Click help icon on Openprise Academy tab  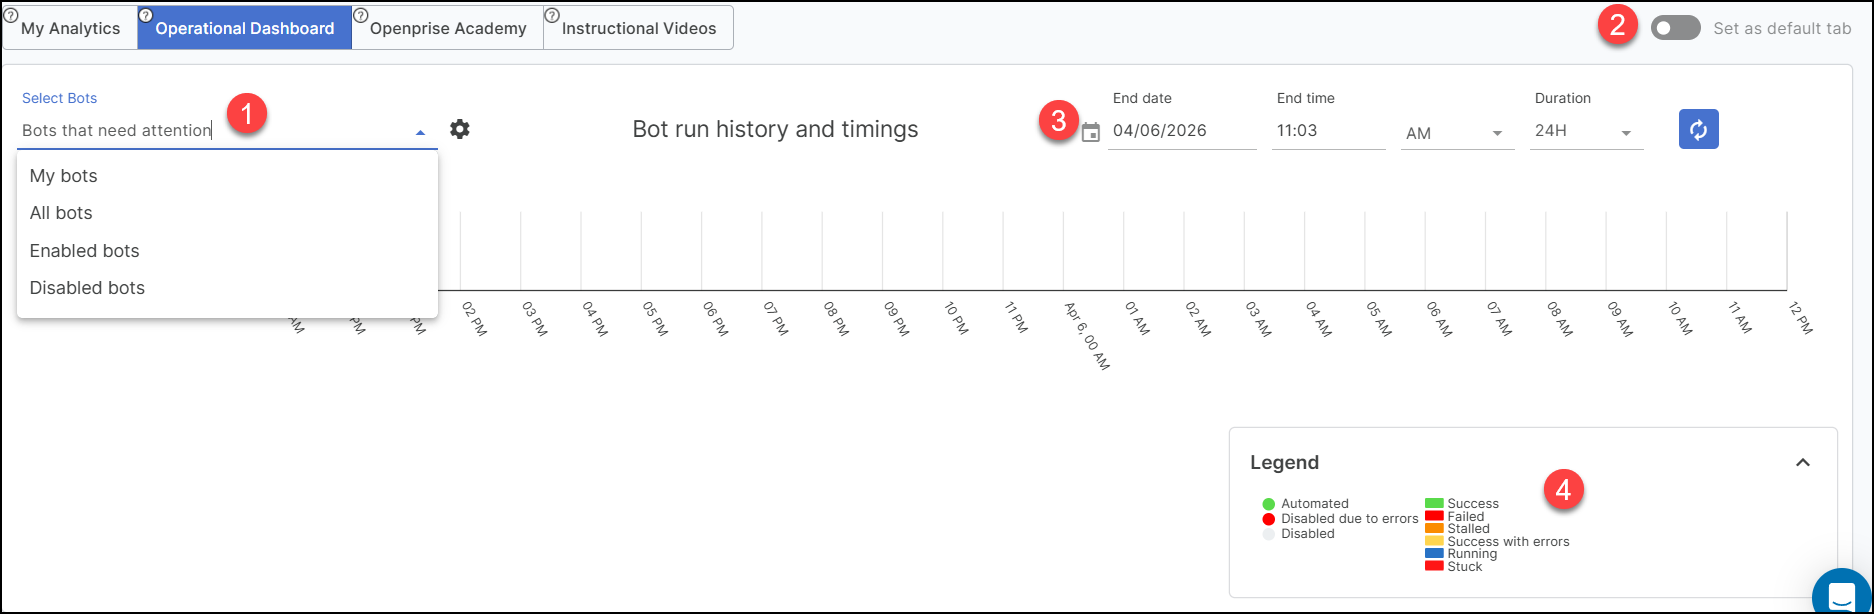coord(361,15)
